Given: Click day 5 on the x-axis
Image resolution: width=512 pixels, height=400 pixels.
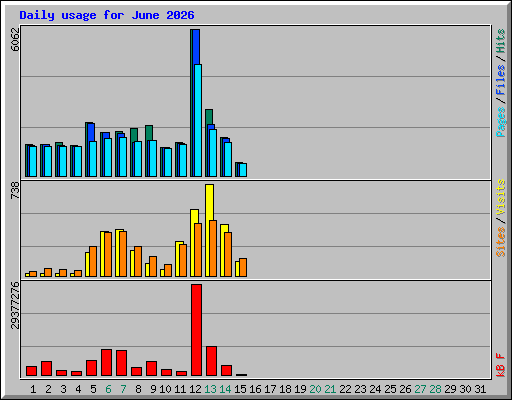Looking at the screenshot, I should (x=93, y=389).
